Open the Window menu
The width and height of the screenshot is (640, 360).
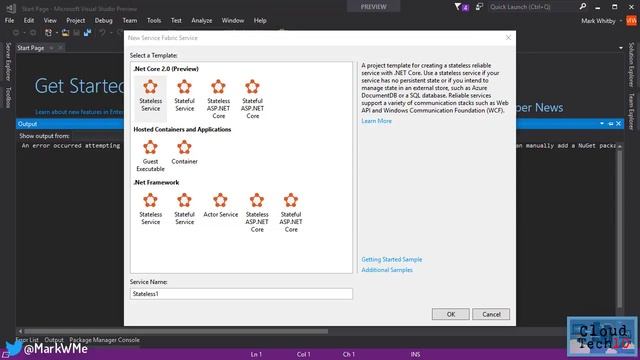pos(233,20)
